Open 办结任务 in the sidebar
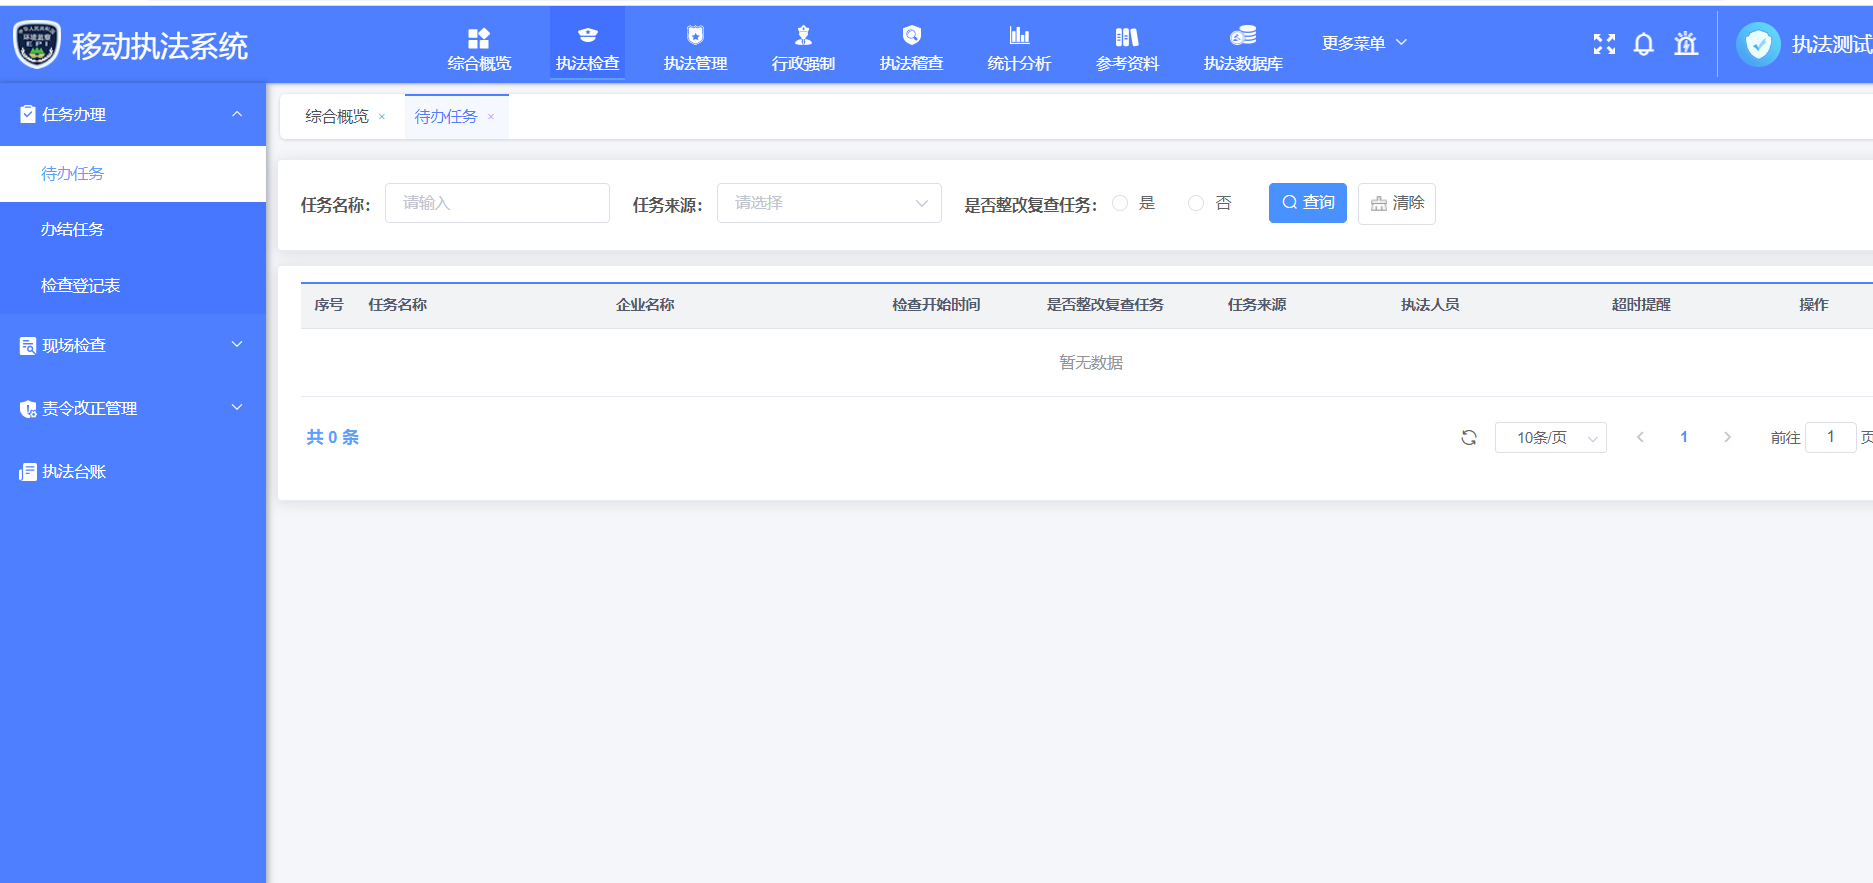Image resolution: width=1873 pixels, height=883 pixels. pos(133,229)
